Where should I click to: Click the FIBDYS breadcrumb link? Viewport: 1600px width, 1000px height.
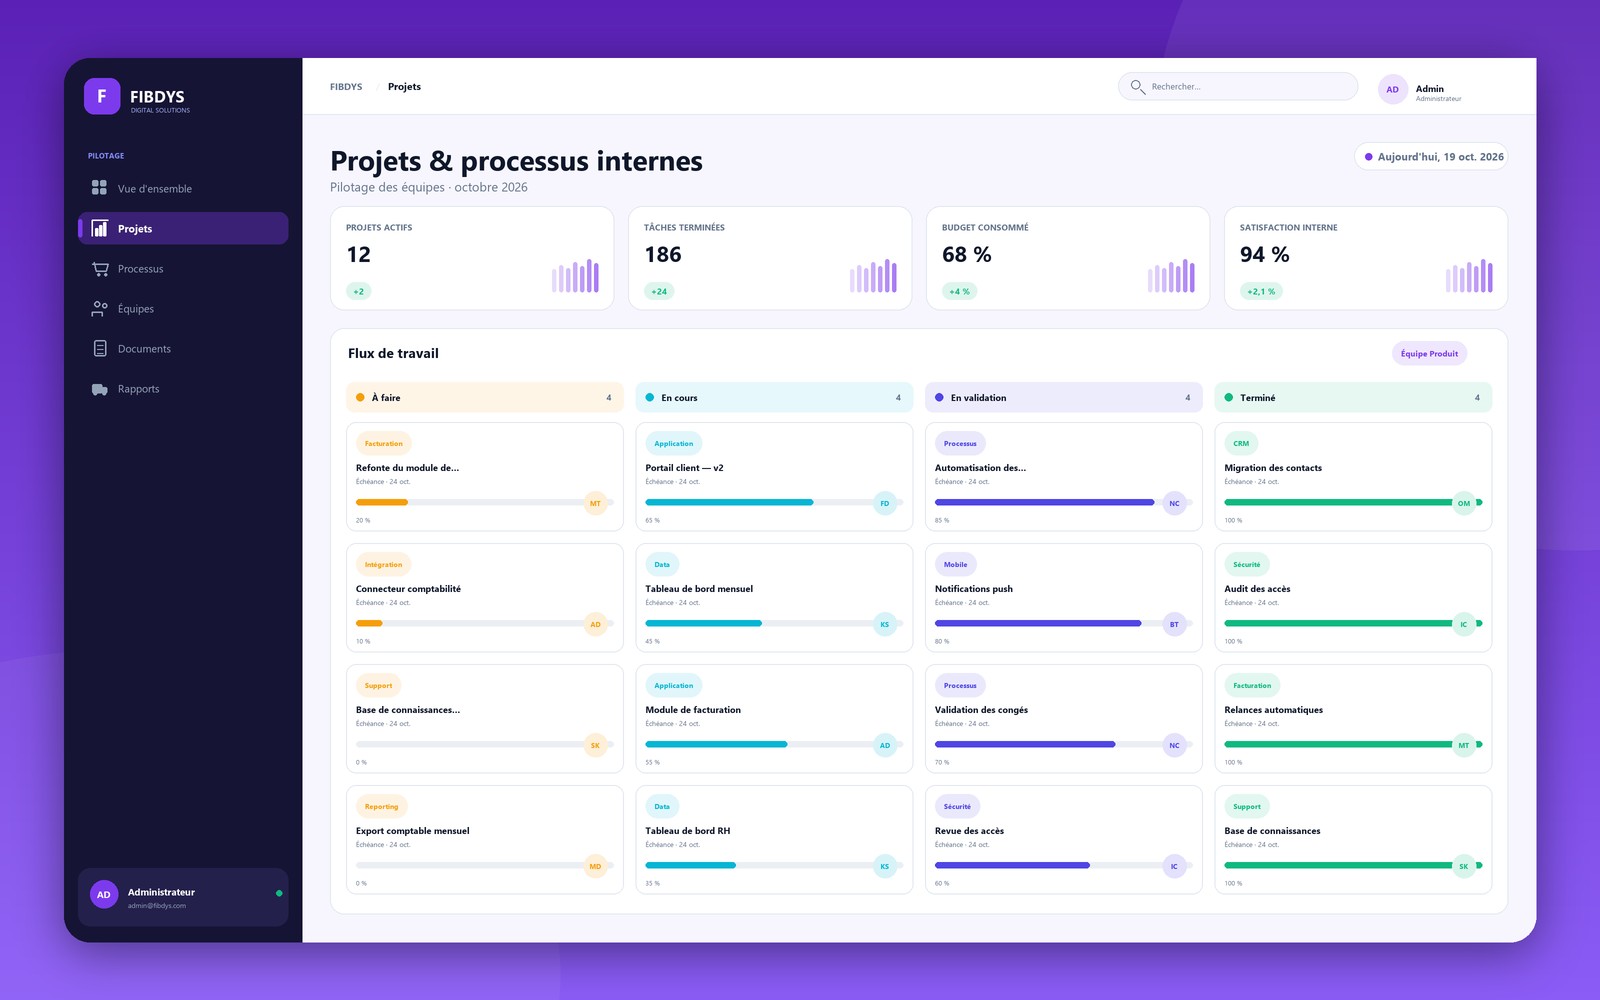pos(346,87)
